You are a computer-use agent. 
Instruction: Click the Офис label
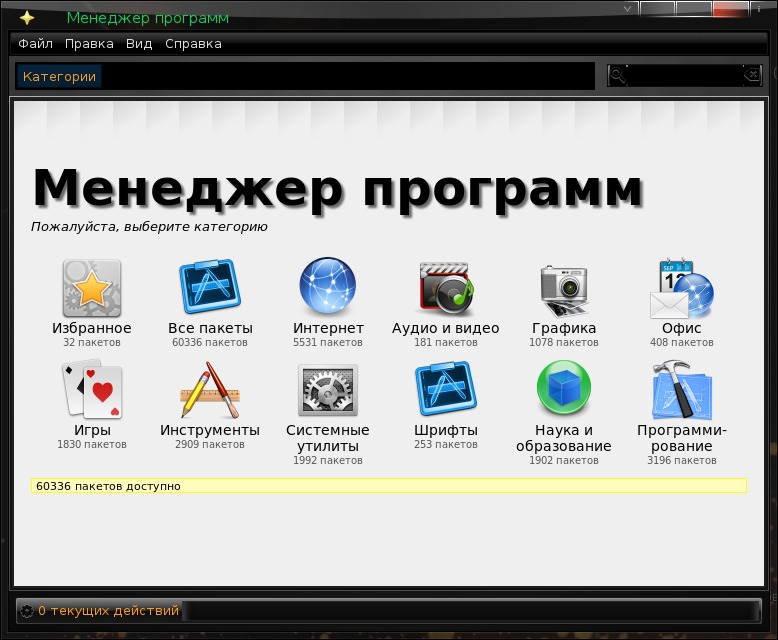point(682,328)
